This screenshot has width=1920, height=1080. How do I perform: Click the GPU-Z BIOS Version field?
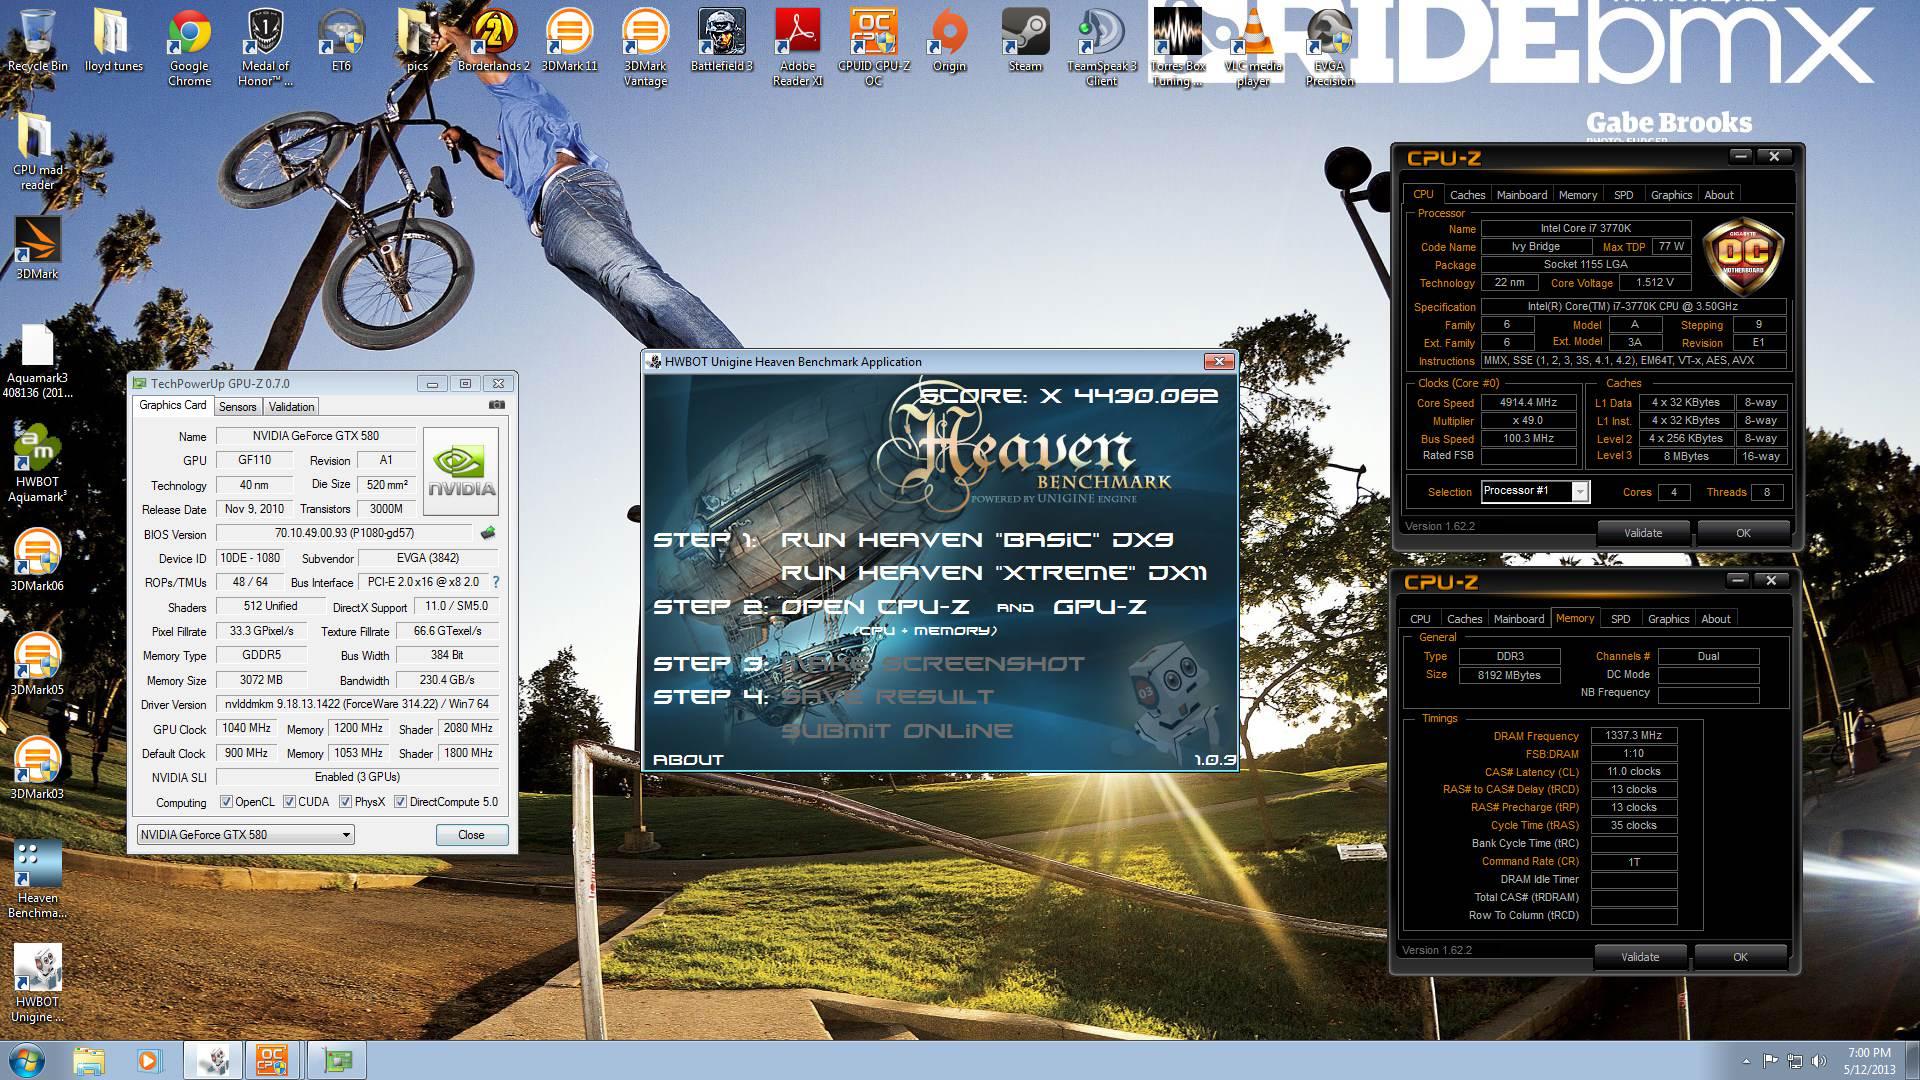point(344,533)
